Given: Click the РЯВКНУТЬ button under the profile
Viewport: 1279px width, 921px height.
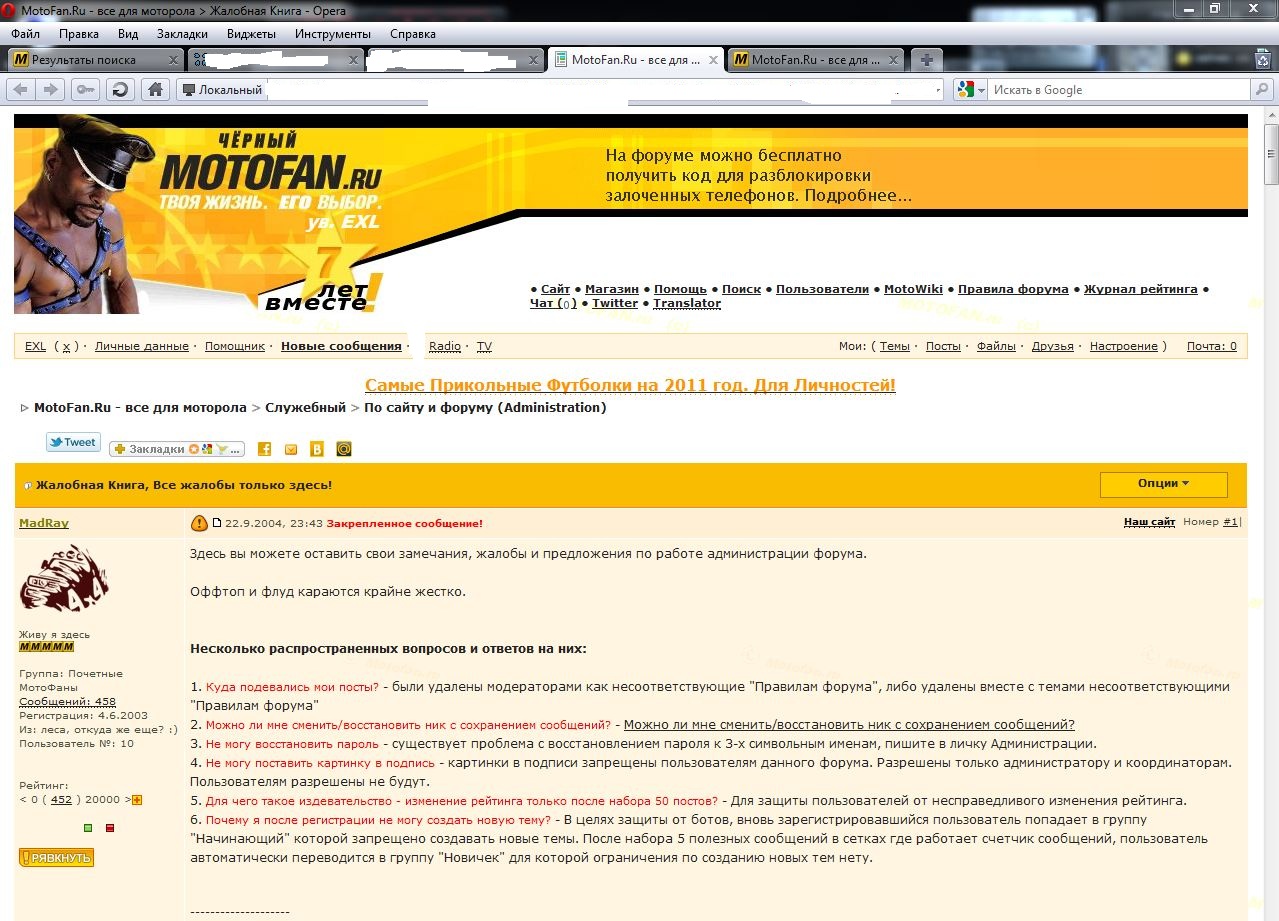Looking at the screenshot, I should tap(56, 857).
